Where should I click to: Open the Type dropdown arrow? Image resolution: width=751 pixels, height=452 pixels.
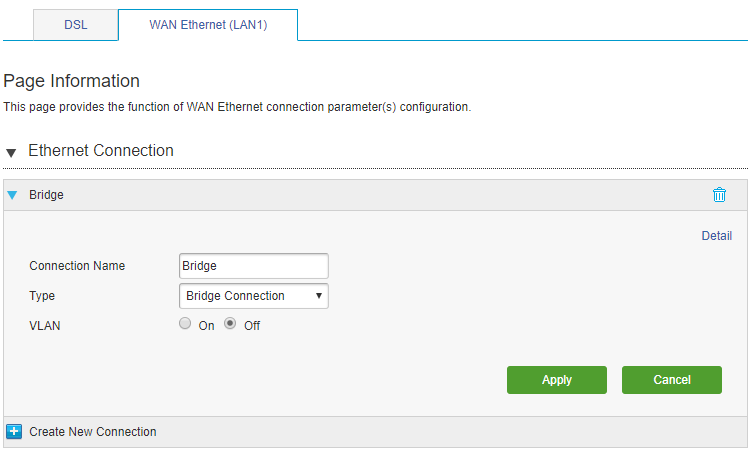[x=319, y=296]
